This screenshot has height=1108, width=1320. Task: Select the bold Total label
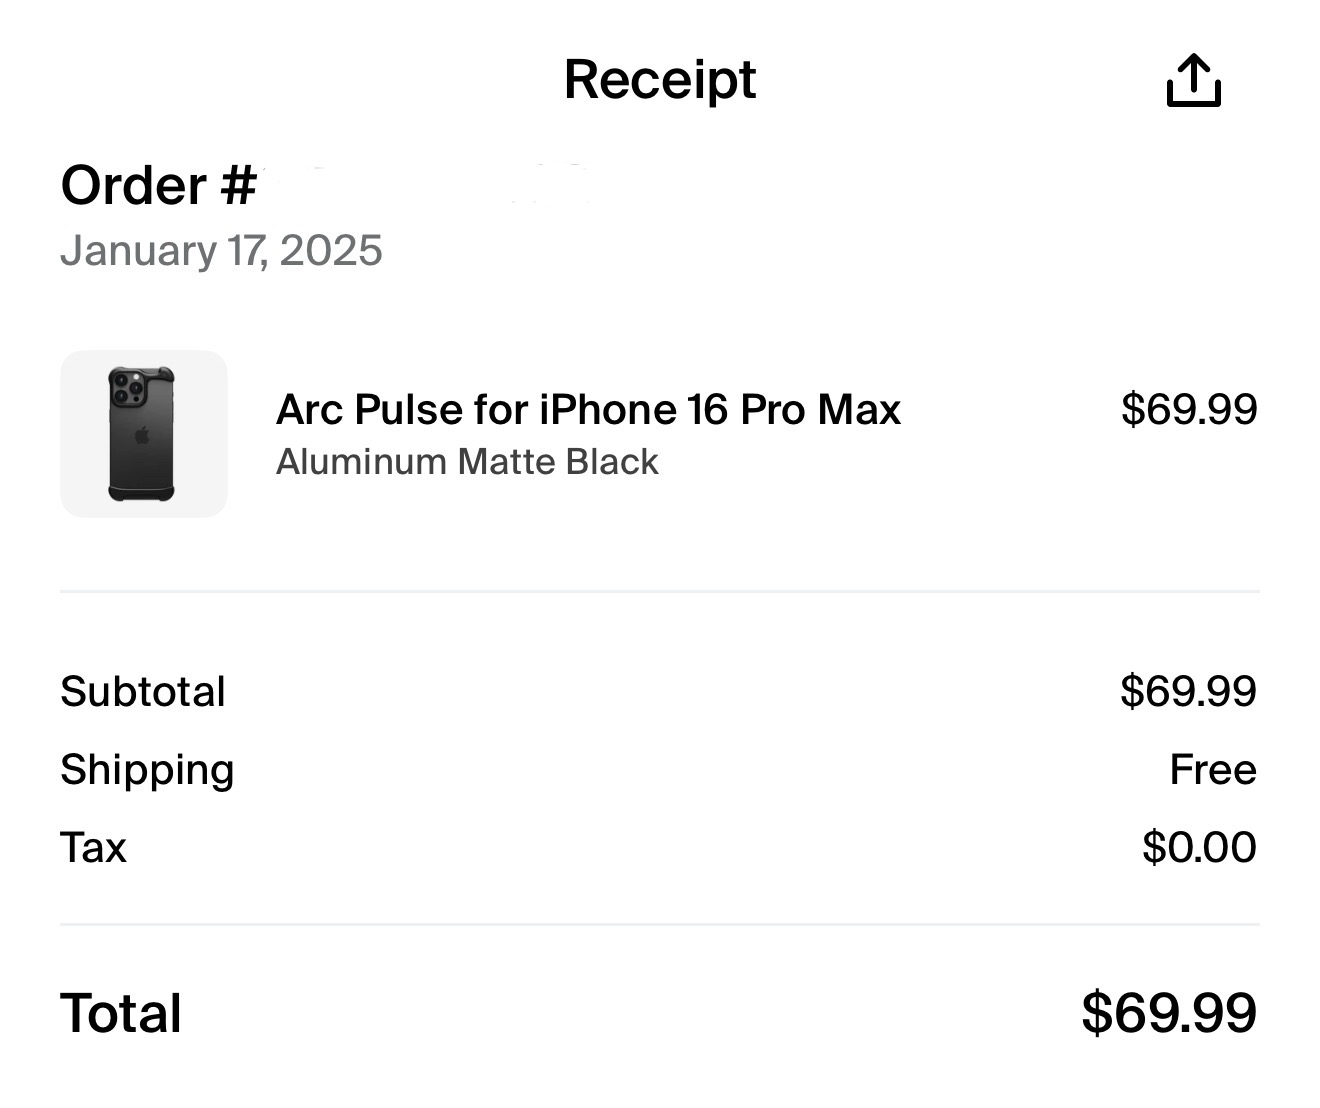pos(121,1013)
